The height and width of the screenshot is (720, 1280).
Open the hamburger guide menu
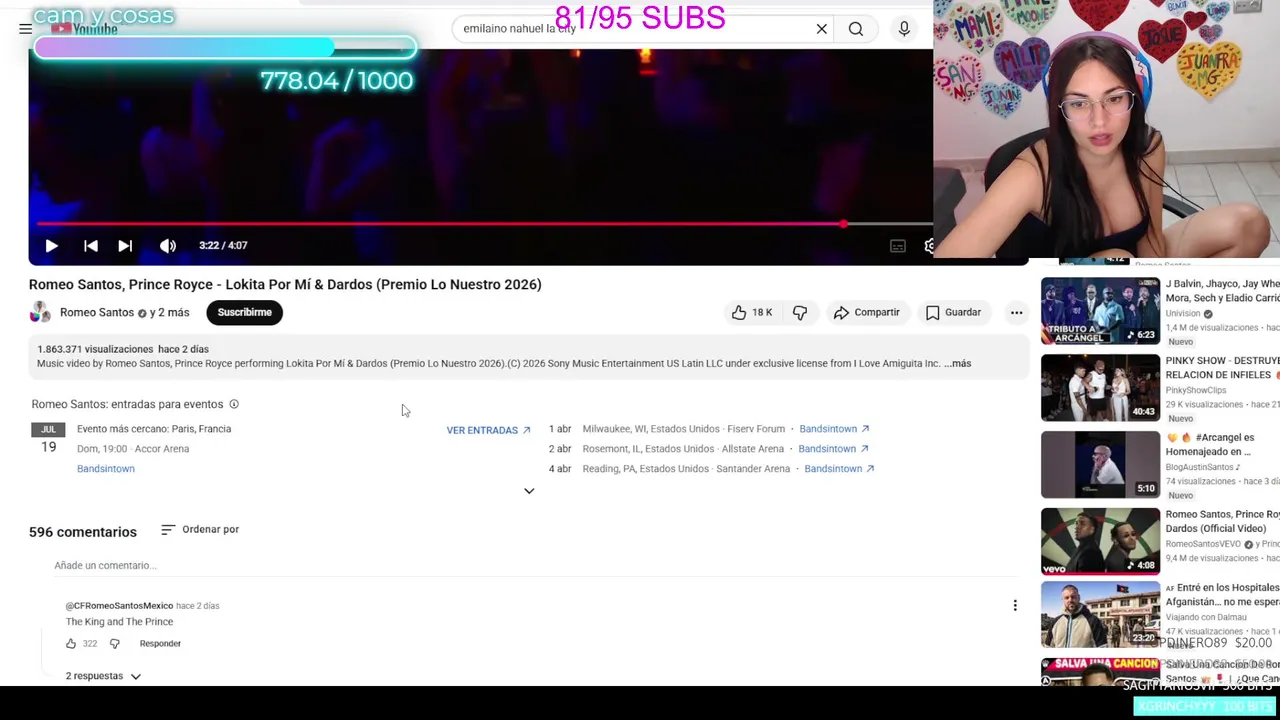pyautogui.click(x=25, y=29)
